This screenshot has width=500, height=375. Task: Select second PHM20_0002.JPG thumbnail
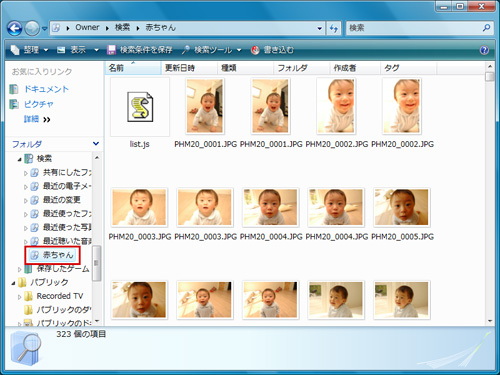pyautogui.click(x=402, y=106)
